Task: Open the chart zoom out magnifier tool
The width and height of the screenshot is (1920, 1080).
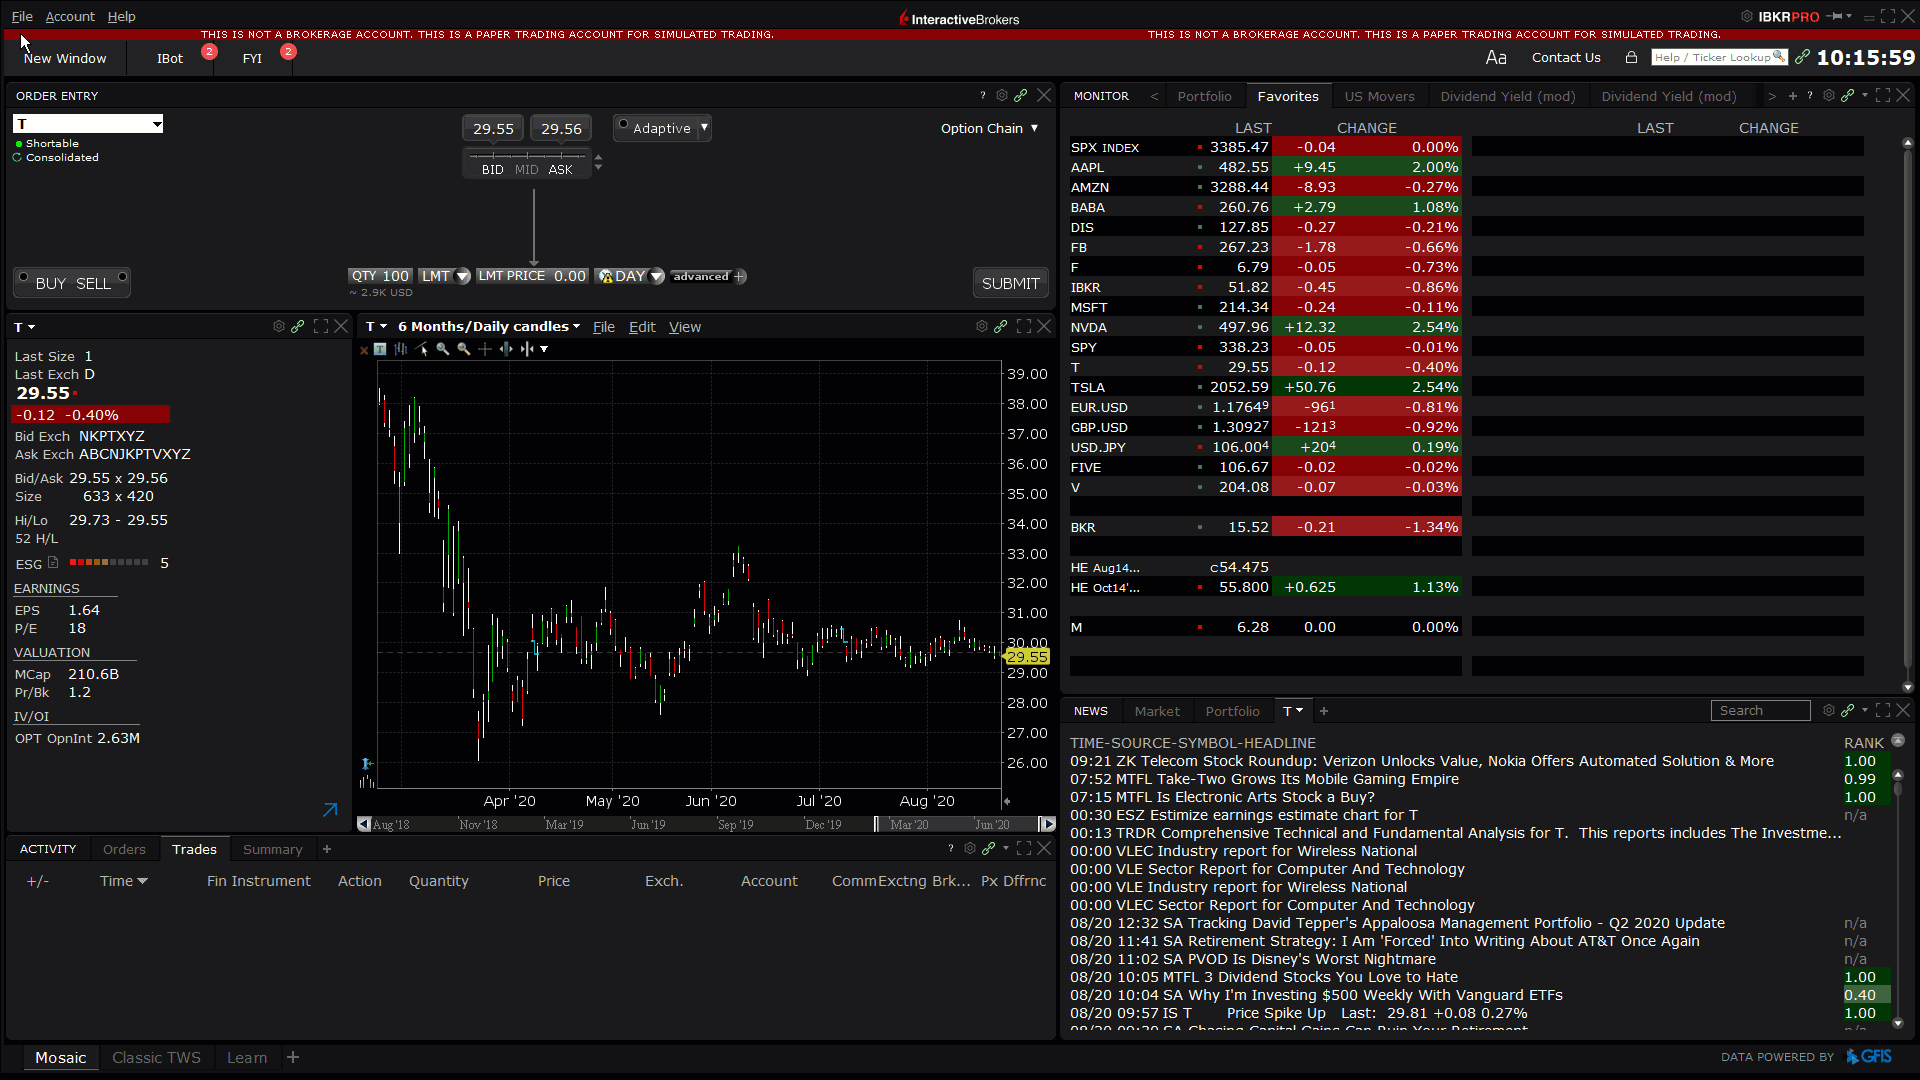Action: coord(463,349)
